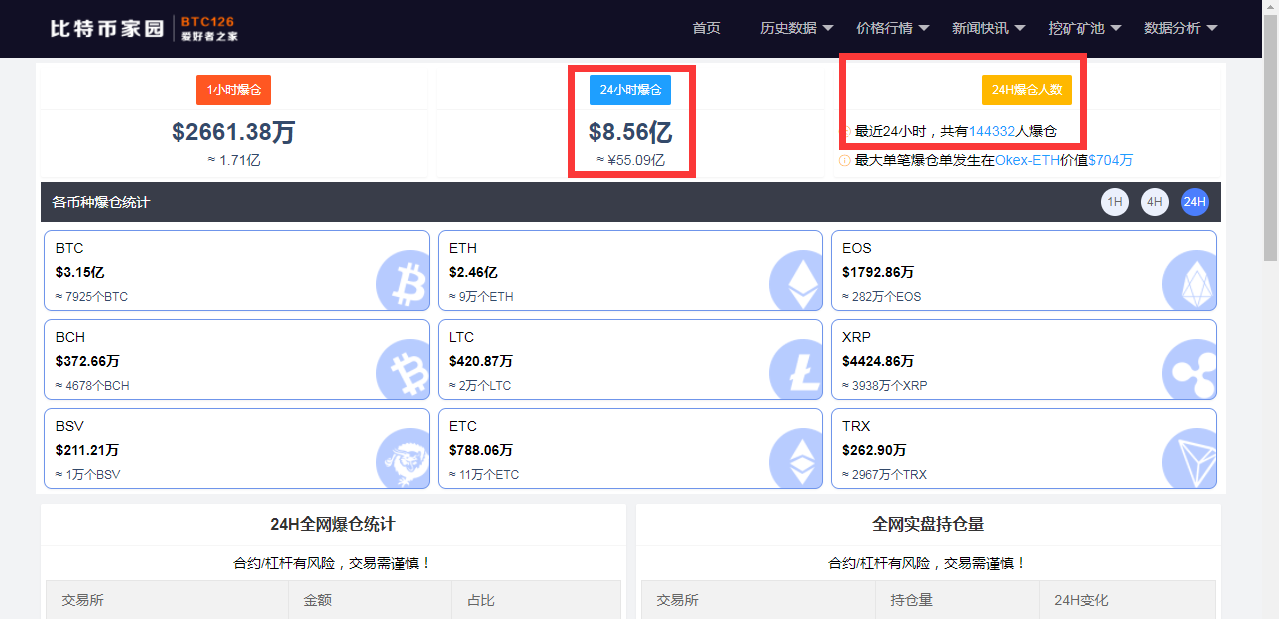Click the Ethereum icon in ETH card
This screenshot has height=619, width=1279.
(796, 280)
